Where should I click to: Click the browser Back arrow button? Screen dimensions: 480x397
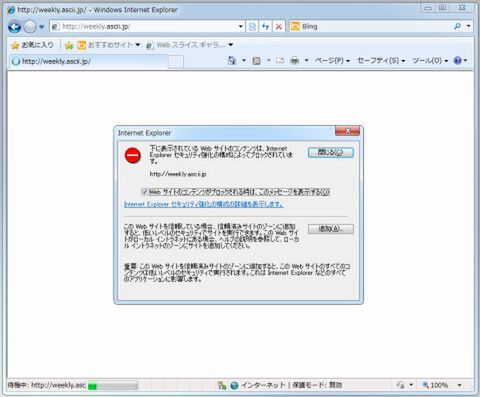click(x=14, y=27)
